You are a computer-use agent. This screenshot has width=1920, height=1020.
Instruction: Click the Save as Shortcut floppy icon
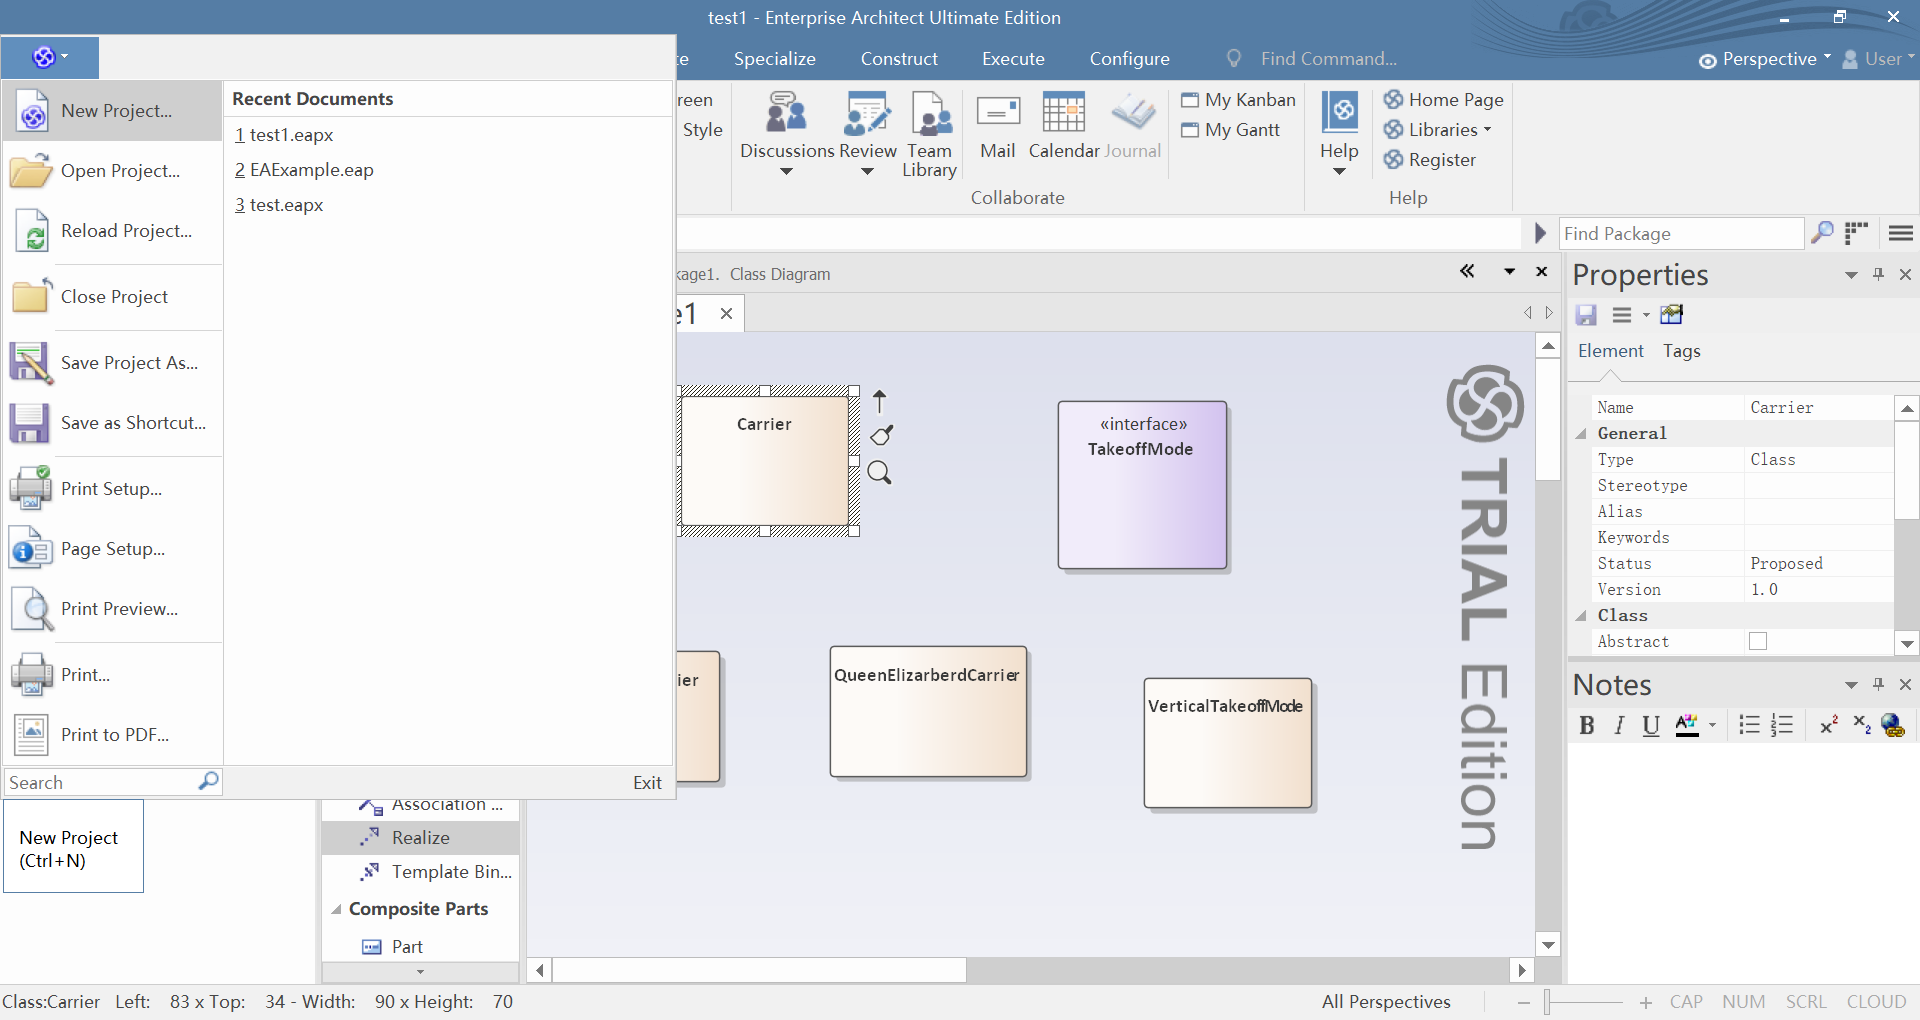tap(30, 423)
